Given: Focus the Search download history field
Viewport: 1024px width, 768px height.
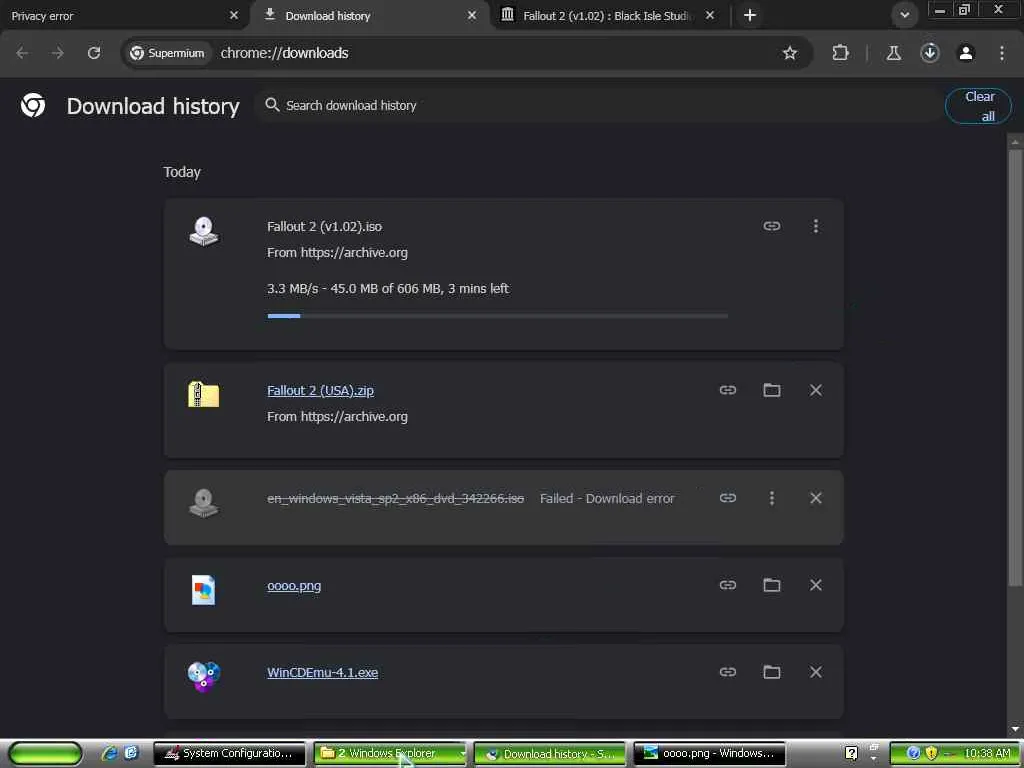Looking at the screenshot, I should [x=598, y=105].
